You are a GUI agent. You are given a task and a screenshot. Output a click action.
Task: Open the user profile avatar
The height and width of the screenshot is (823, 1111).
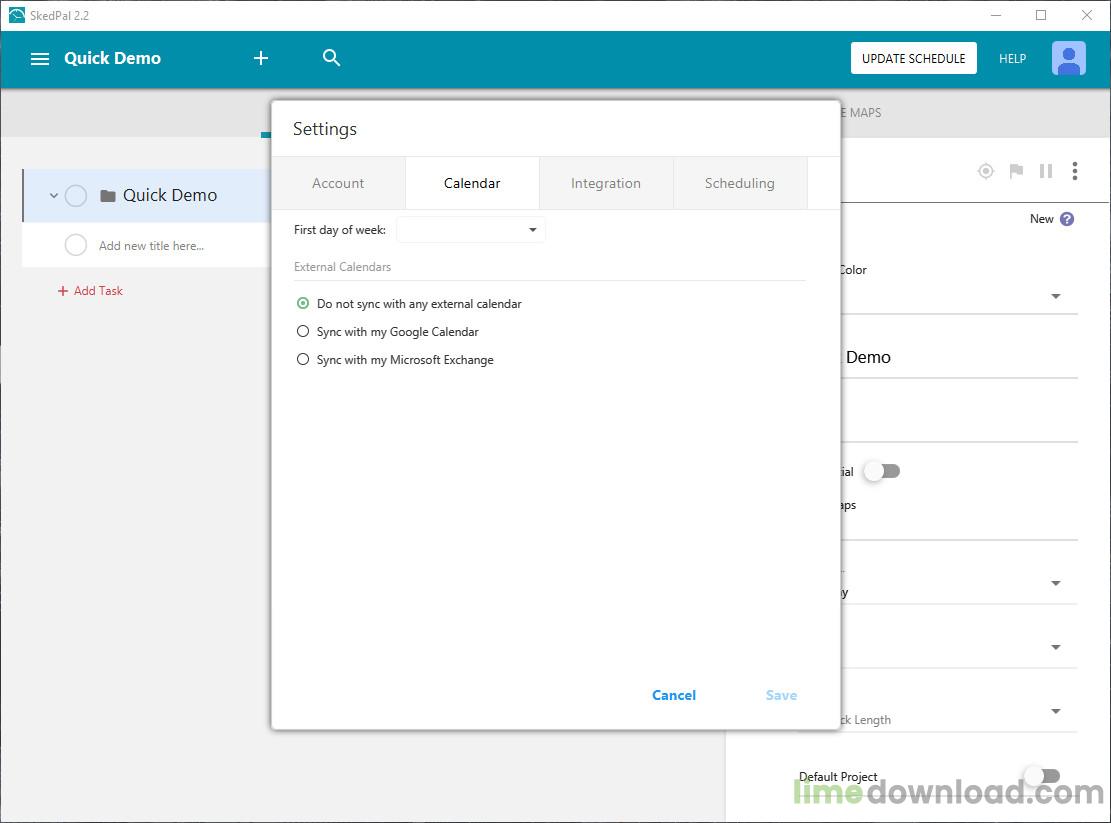coord(1068,58)
